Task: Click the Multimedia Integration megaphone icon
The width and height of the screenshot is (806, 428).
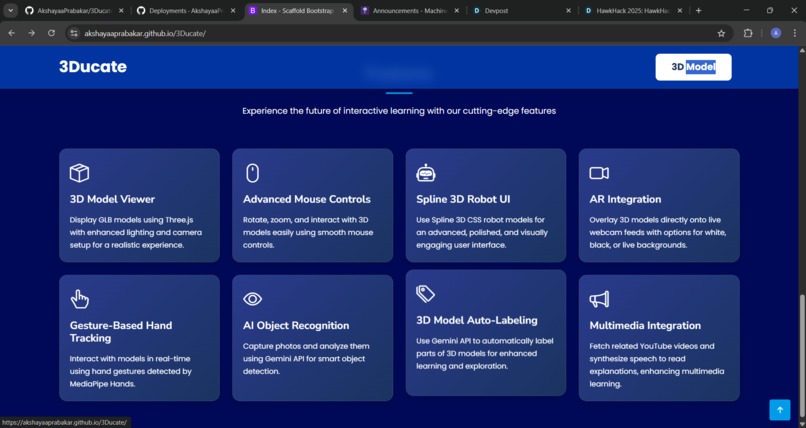Action: tap(599, 299)
